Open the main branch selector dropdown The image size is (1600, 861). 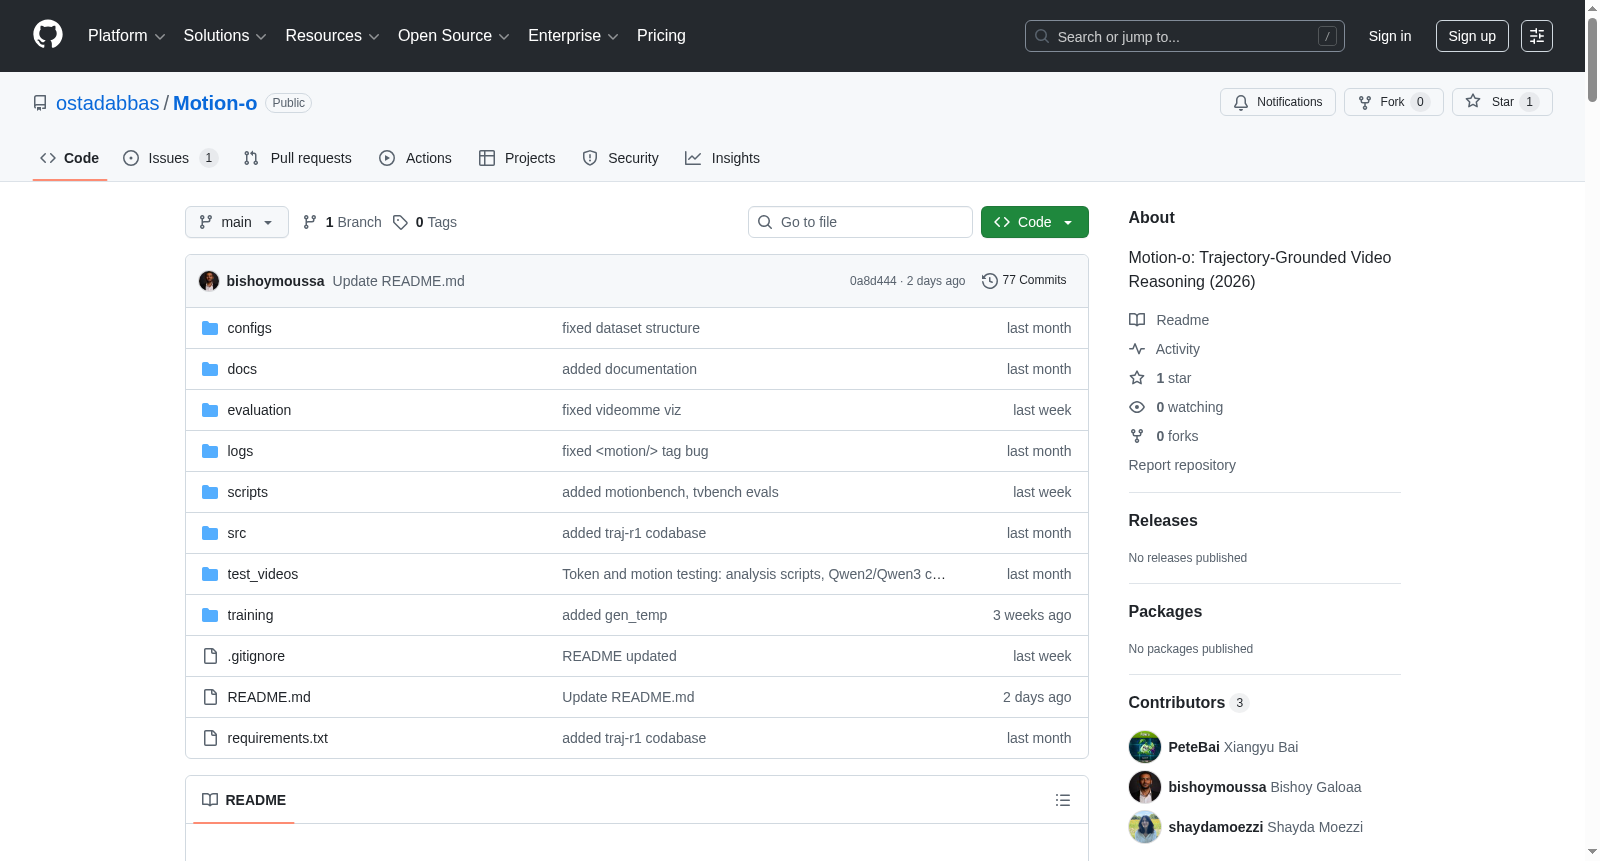point(237,222)
